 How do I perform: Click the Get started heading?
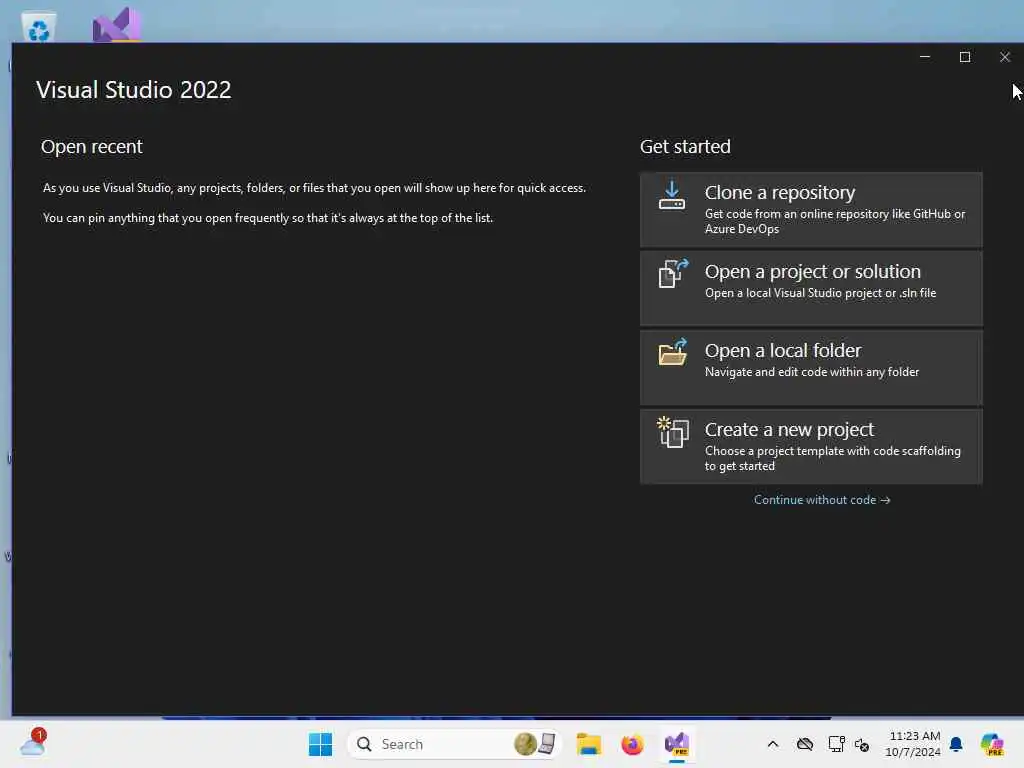pyautogui.click(x=685, y=146)
